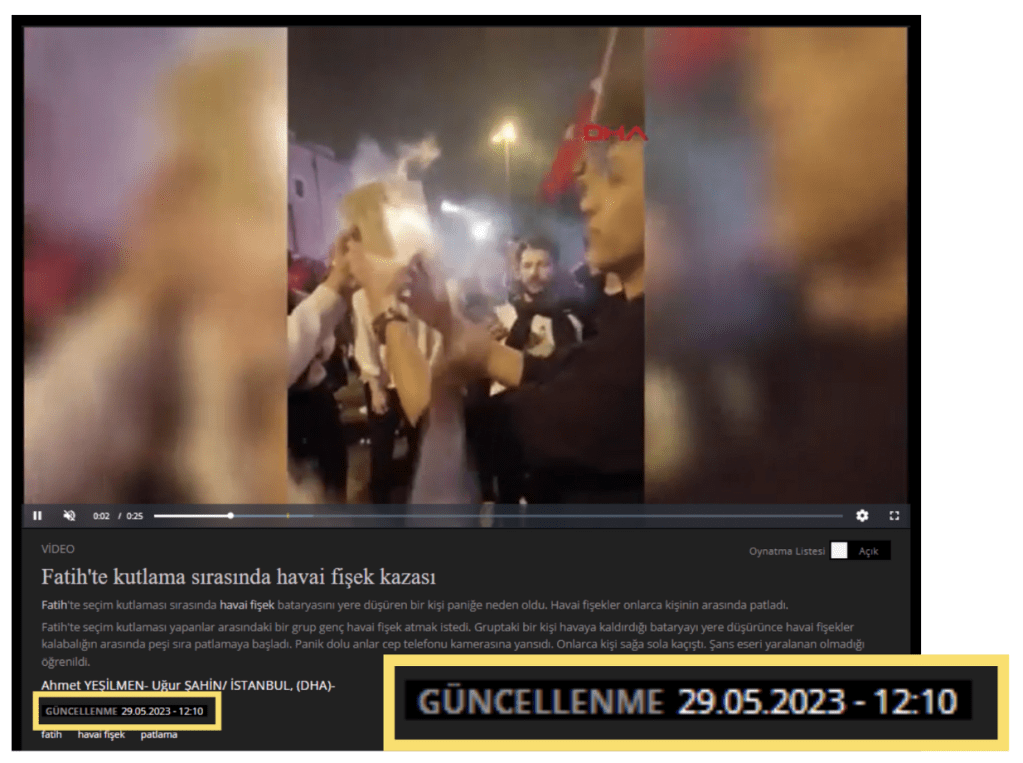This screenshot has height=763, width=1023.
Task: Pause the video playback
Action: pyautogui.click(x=37, y=516)
